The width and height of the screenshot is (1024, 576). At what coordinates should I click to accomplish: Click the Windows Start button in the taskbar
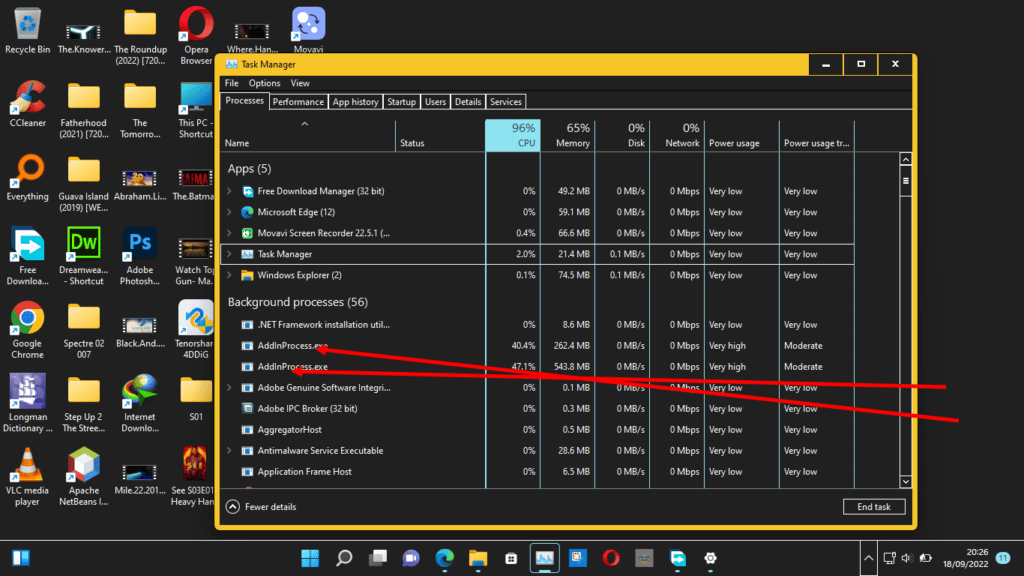310,558
